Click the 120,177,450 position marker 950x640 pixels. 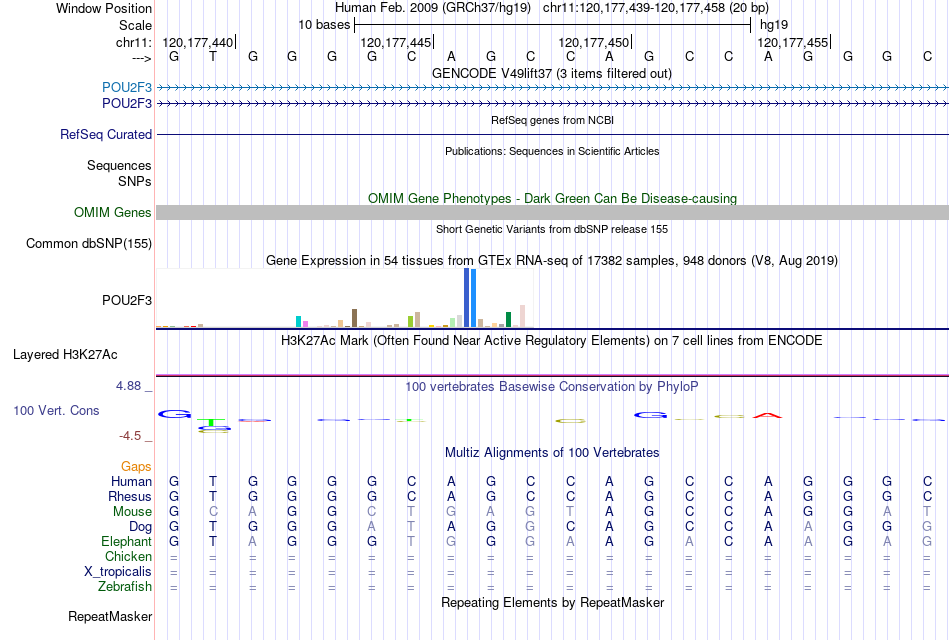tap(595, 42)
